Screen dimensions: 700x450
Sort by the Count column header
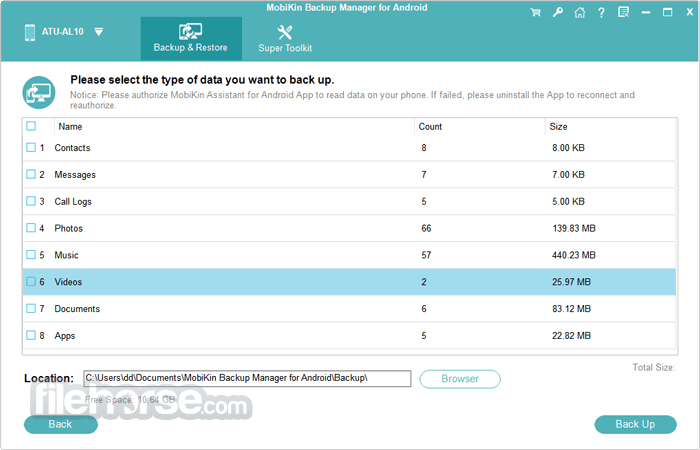430,127
